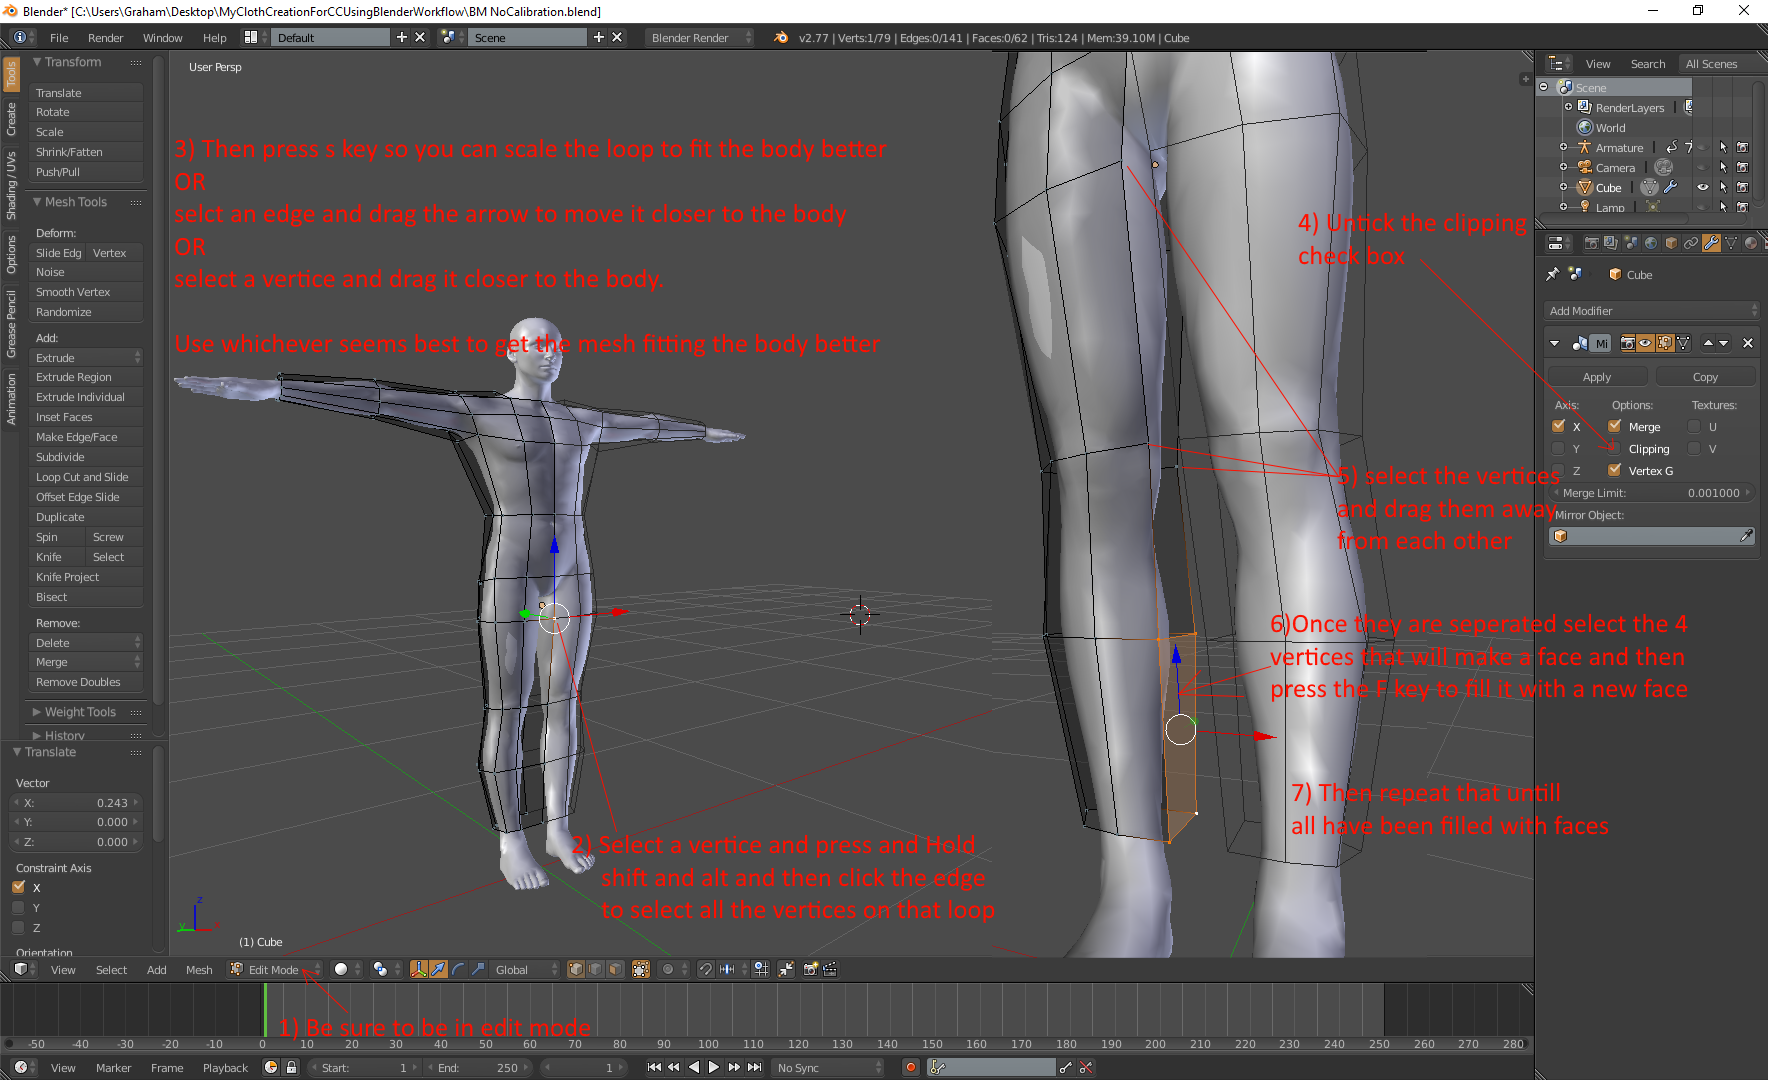The height and width of the screenshot is (1080, 1768).
Task: Toggle modifier viewport display eye icon
Action: [1645, 343]
